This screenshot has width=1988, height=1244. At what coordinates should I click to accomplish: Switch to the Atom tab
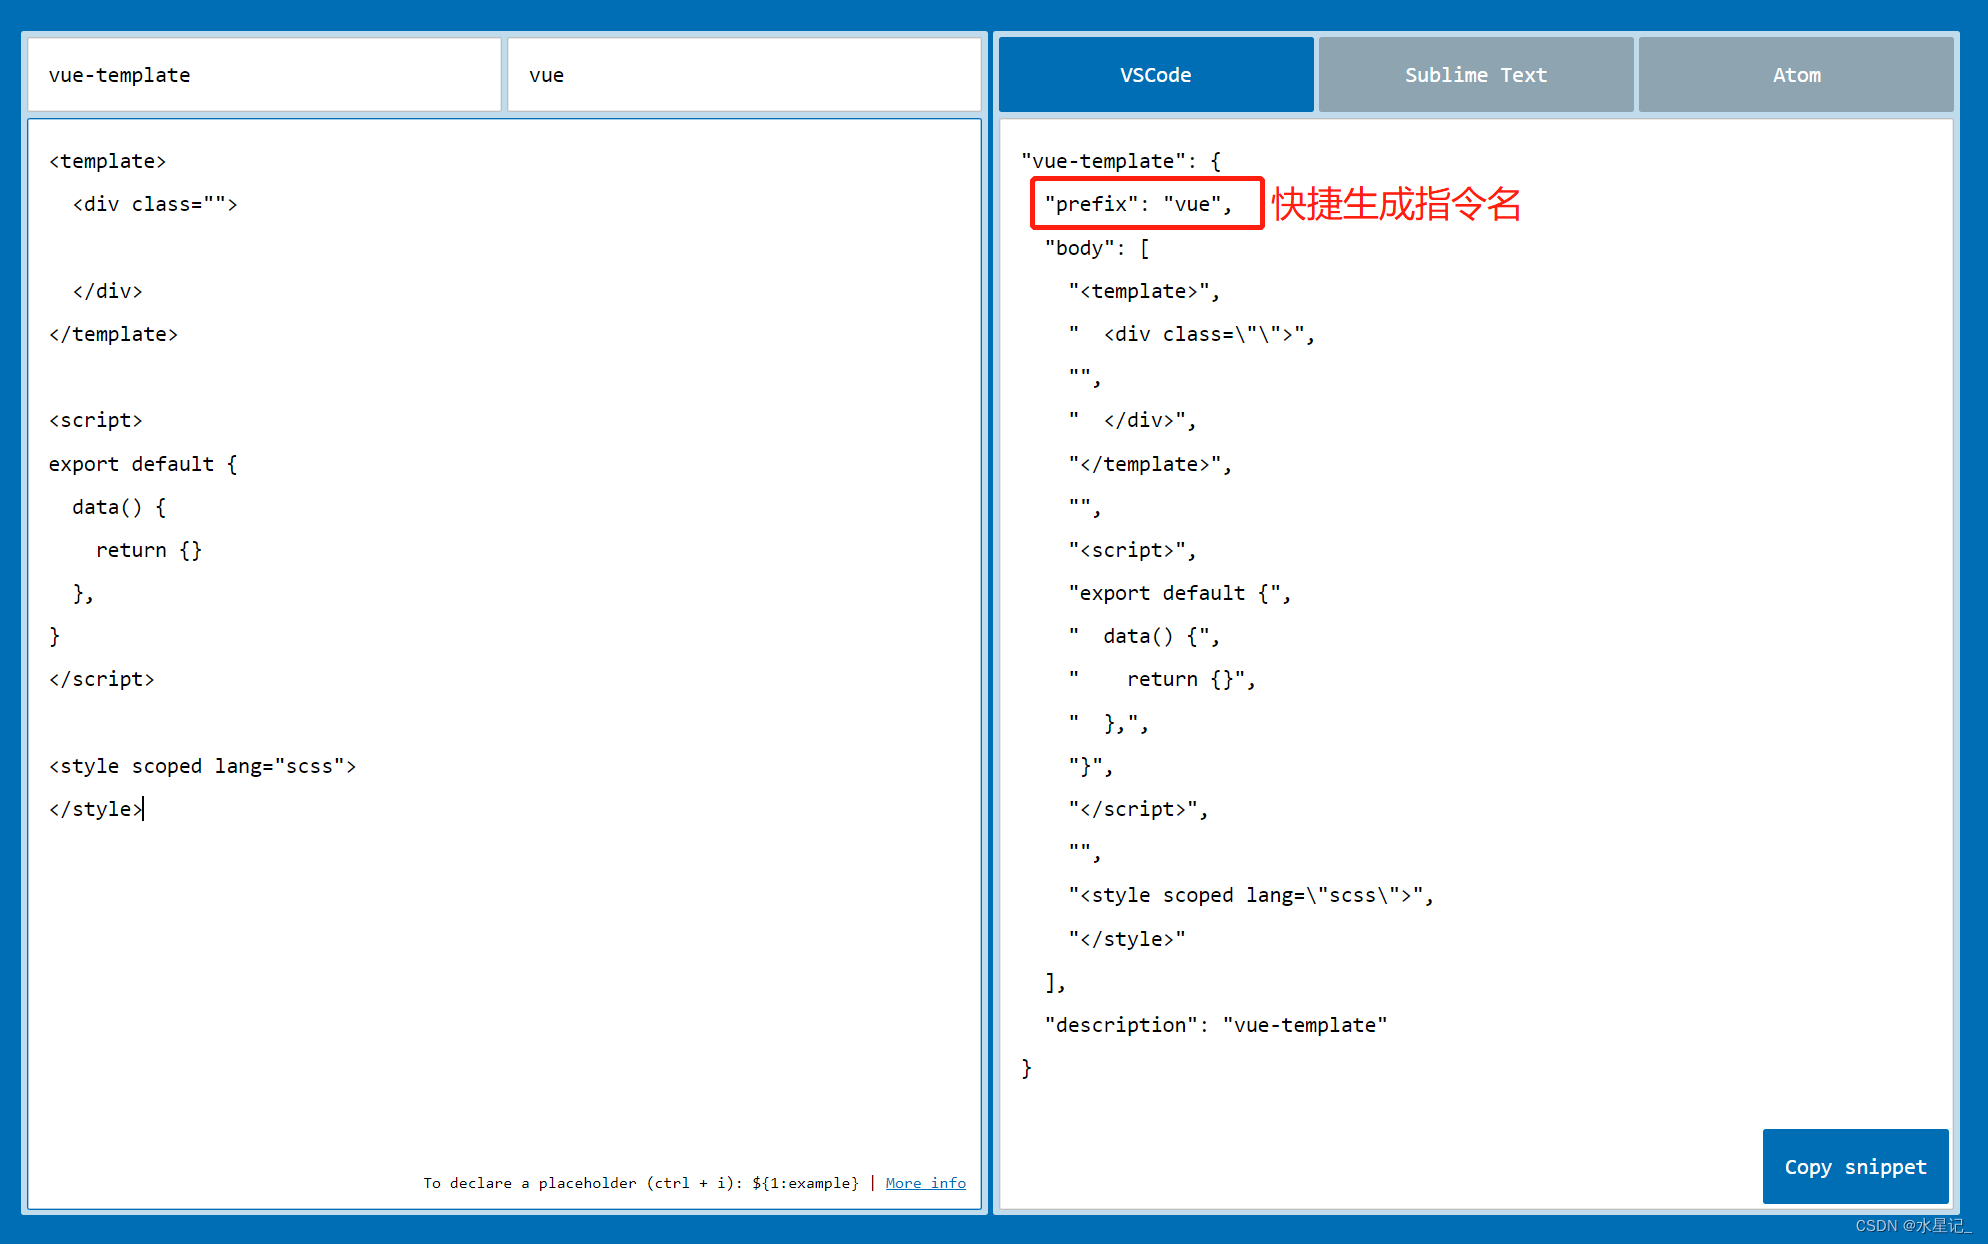pyautogui.click(x=1796, y=74)
